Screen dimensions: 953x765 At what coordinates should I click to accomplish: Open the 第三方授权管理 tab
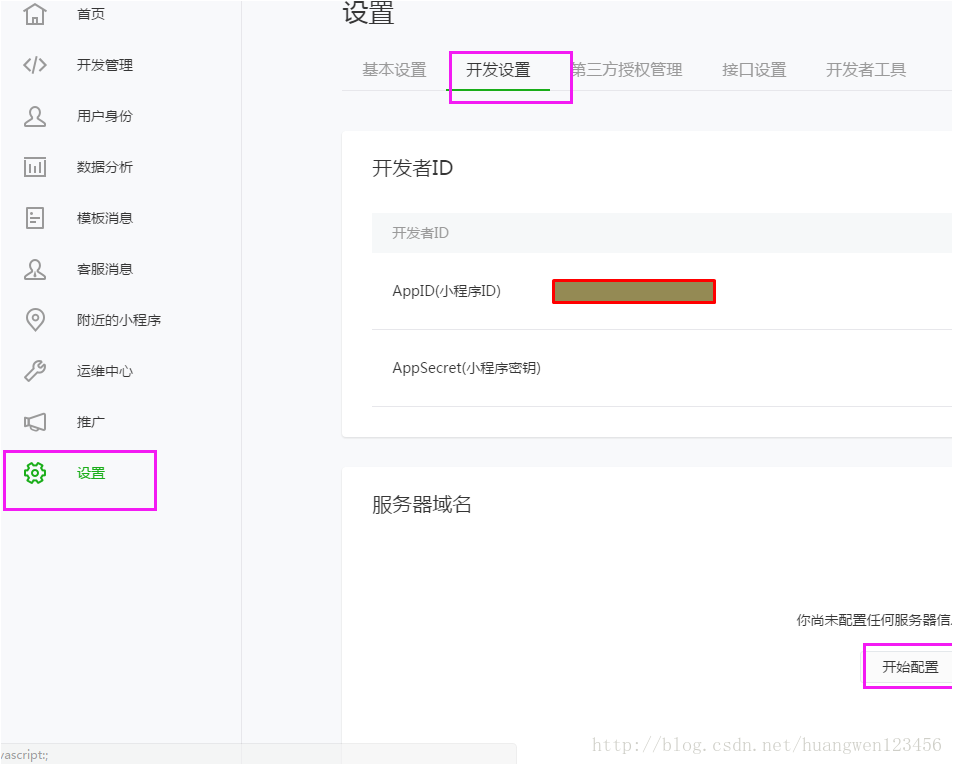627,70
